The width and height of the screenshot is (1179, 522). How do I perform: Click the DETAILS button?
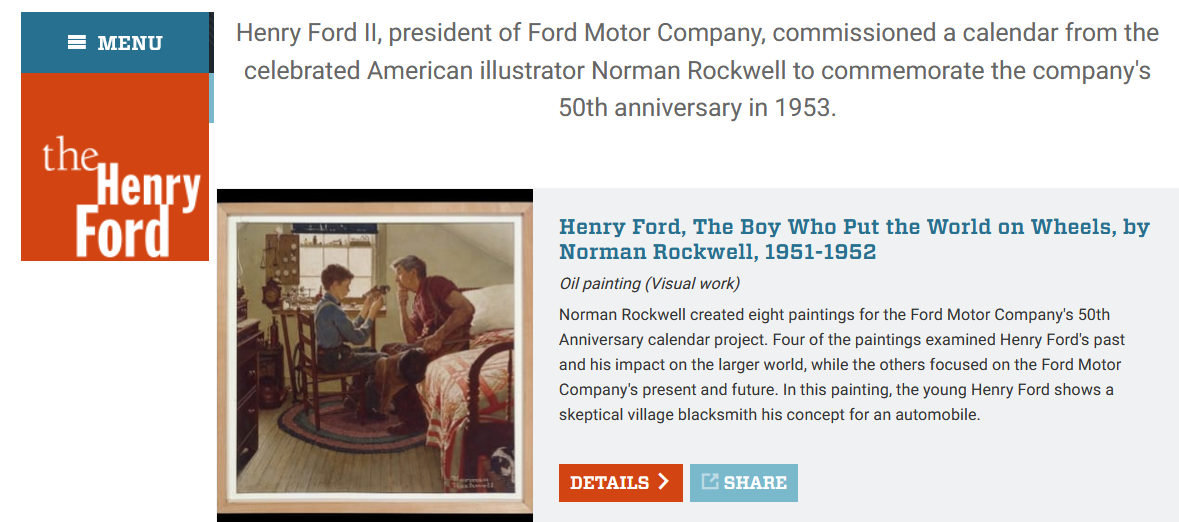coord(620,483)
